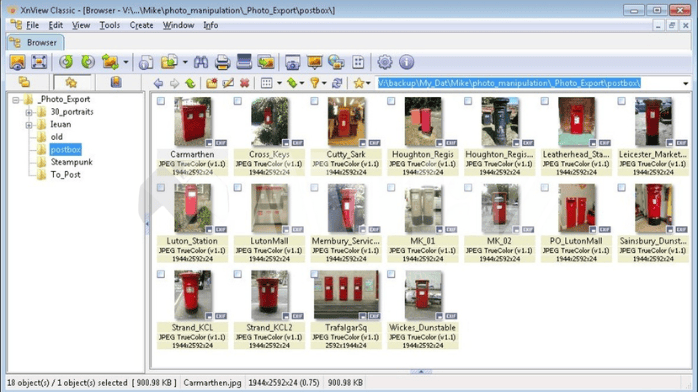
Task: Rotate left using the green counterclockwise icon
Action: pyautogui.click(x=66, y=62)
